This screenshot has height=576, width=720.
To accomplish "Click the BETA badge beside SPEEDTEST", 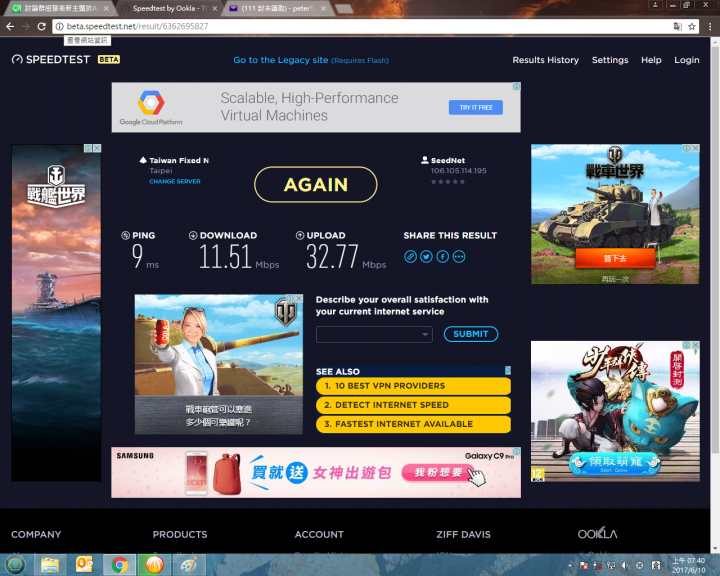I will pyautogui.click(x=109, y=59).
